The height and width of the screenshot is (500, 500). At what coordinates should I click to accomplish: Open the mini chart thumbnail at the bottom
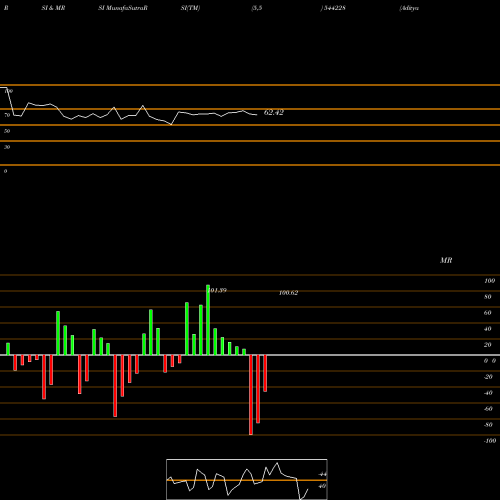[247, 479]
